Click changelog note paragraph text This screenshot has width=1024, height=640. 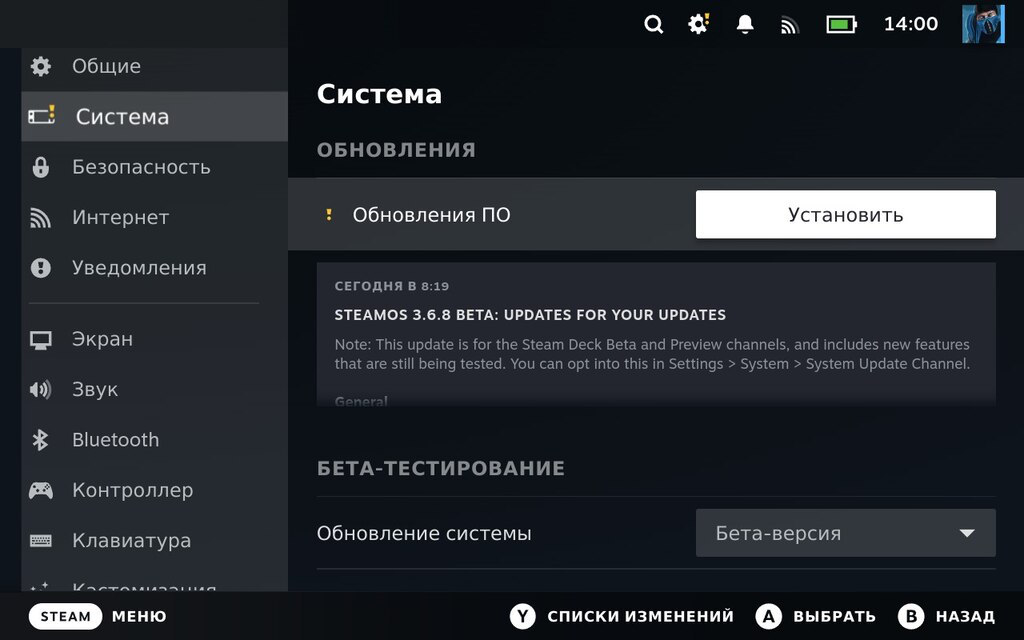(652, 354)
